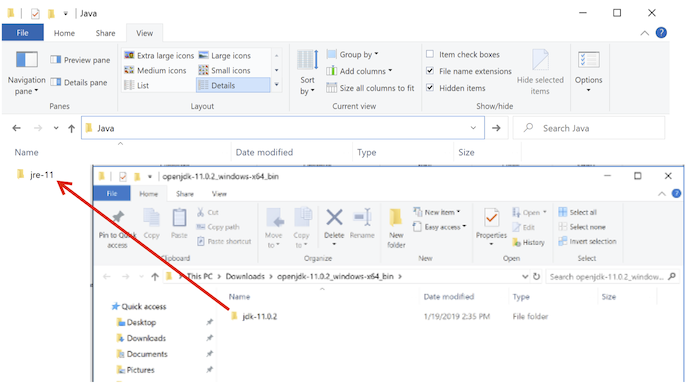Choose List layout
The image size is (686, 383).
pyautogui.click(x=136, y=85)
